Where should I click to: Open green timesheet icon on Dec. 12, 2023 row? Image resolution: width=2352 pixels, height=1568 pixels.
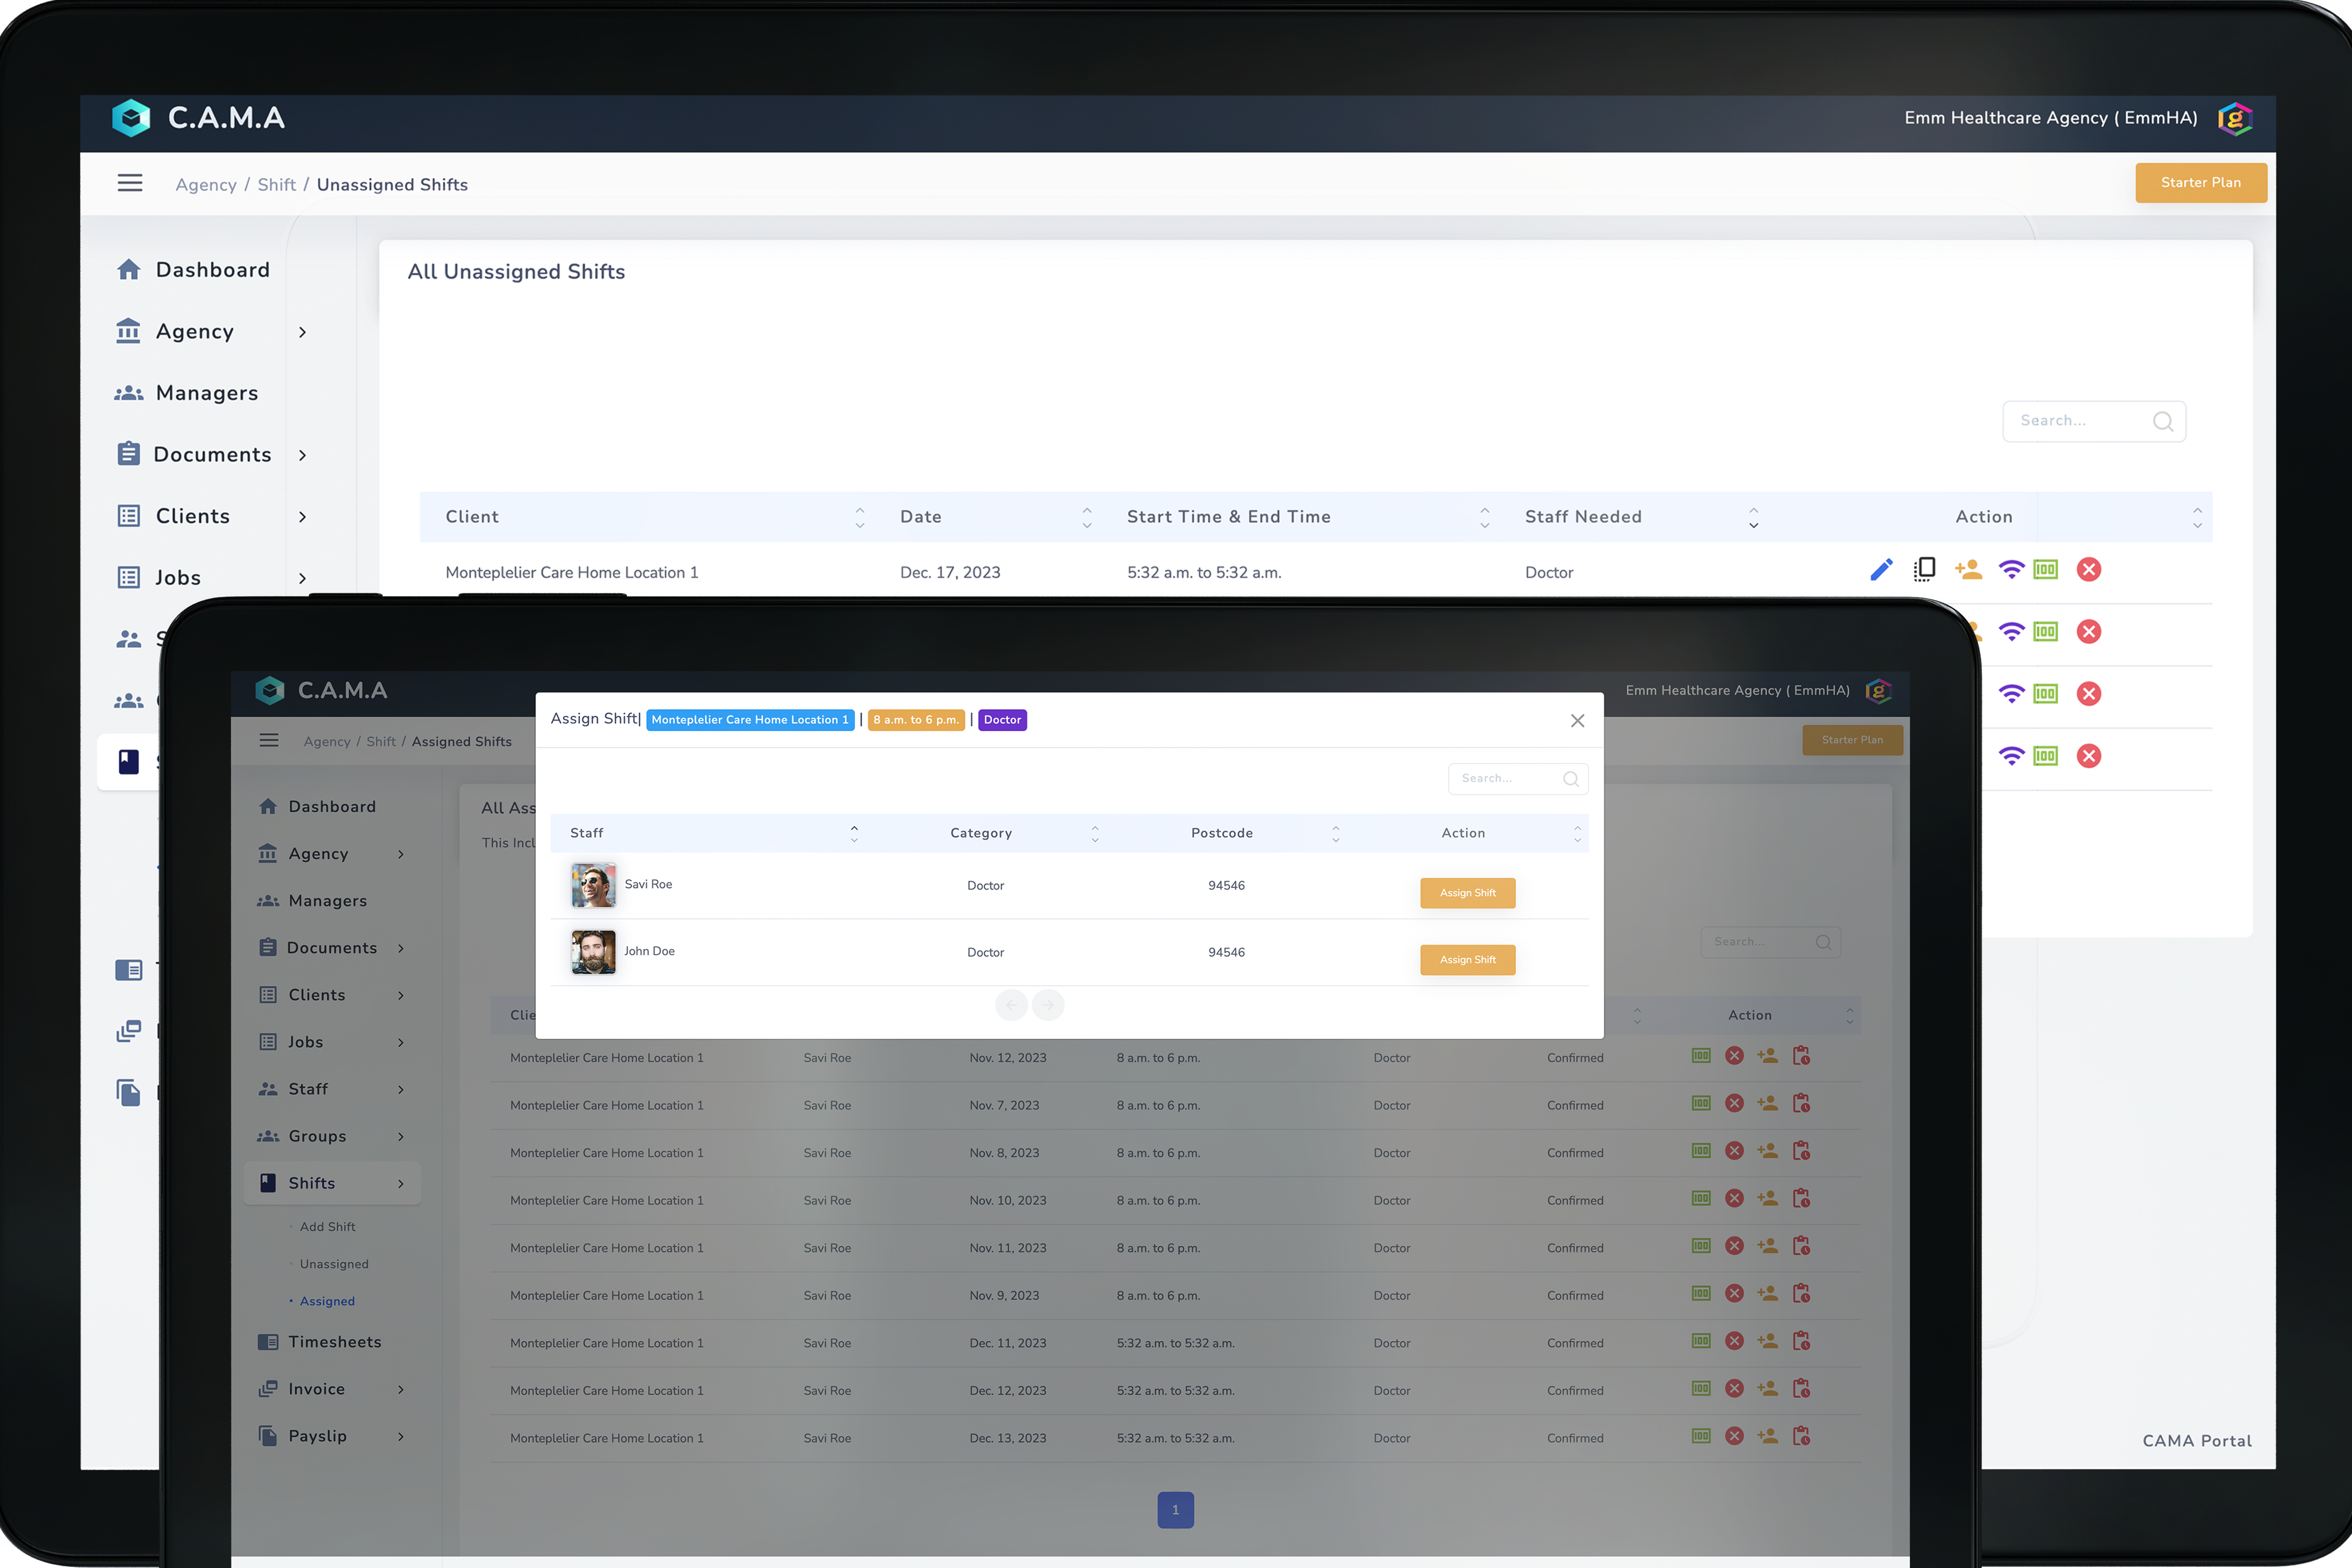(x=1701, y=1389)
